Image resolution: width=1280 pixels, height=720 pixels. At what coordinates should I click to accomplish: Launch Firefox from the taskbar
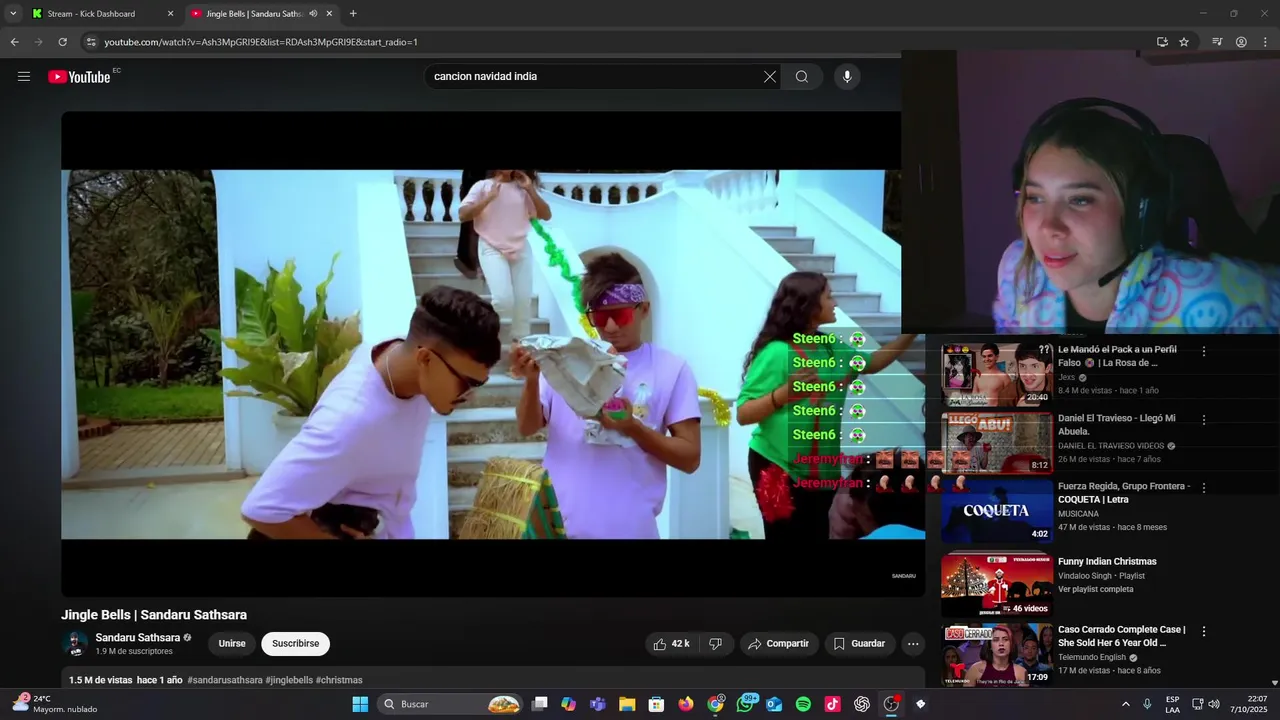coord(686,704)
